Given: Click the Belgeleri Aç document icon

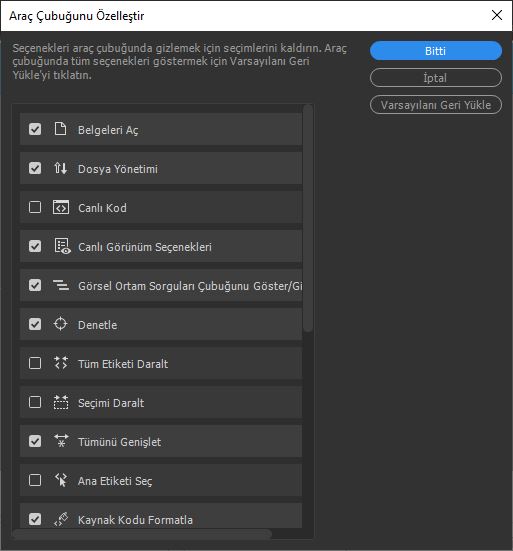Looking at the screenshot, I should coord(60,129).
